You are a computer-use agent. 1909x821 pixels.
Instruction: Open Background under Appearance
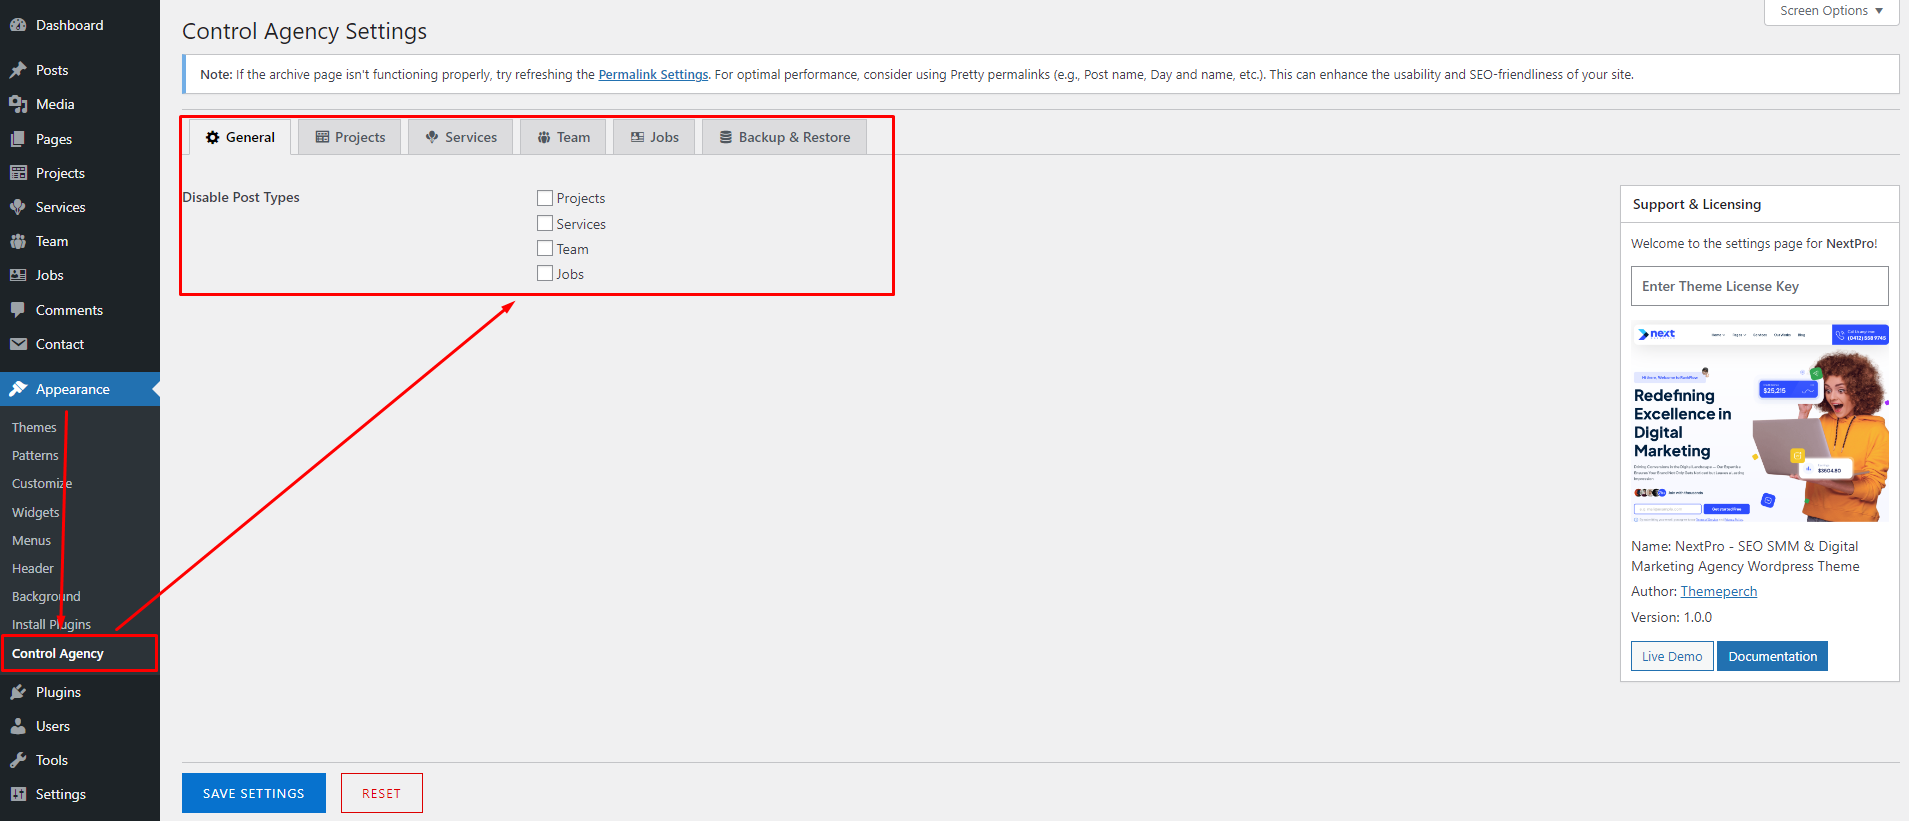(x=46, y=596)
